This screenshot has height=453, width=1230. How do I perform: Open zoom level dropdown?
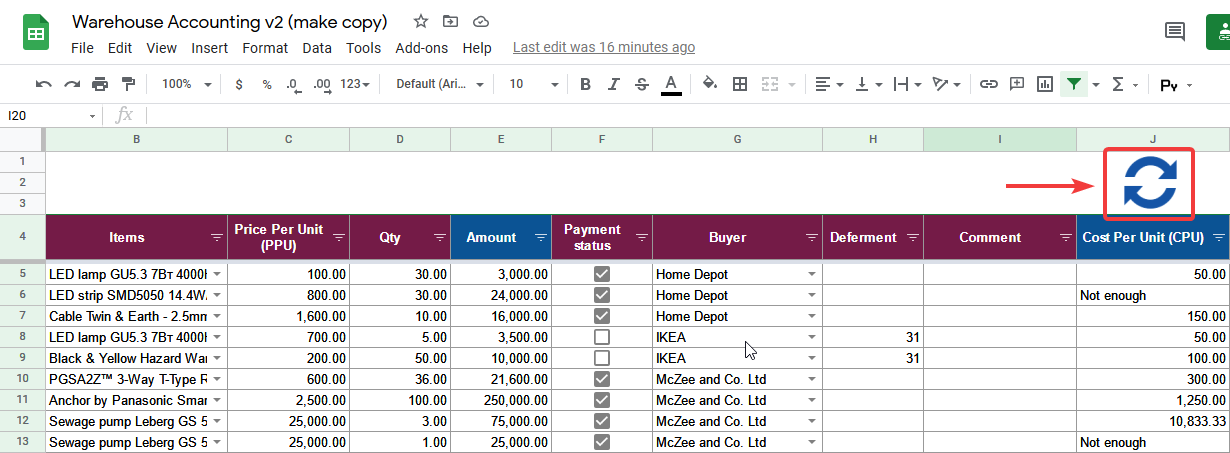pos(186,84)
